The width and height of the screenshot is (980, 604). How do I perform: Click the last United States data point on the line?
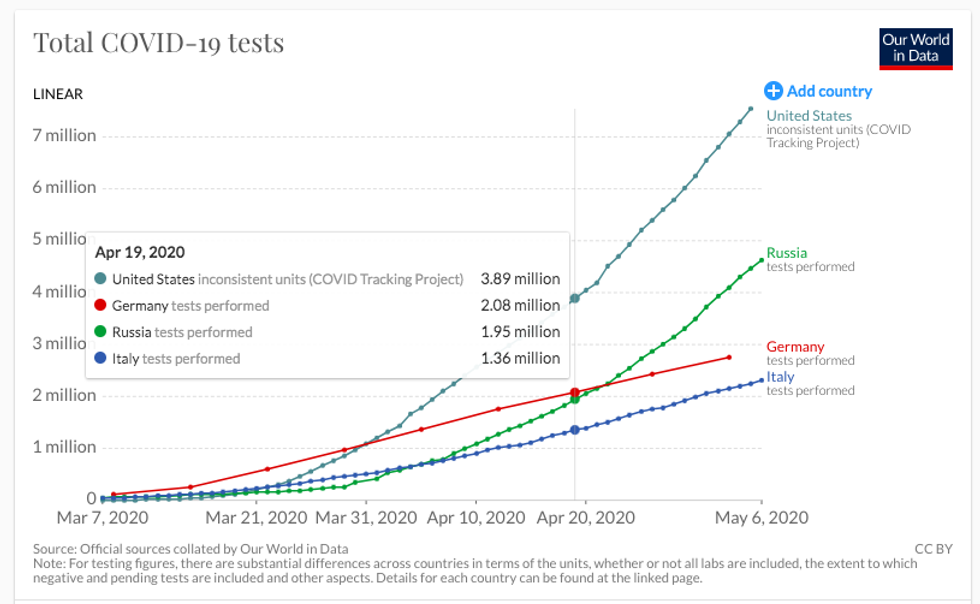pyautogui.click(x=751, y=109)
